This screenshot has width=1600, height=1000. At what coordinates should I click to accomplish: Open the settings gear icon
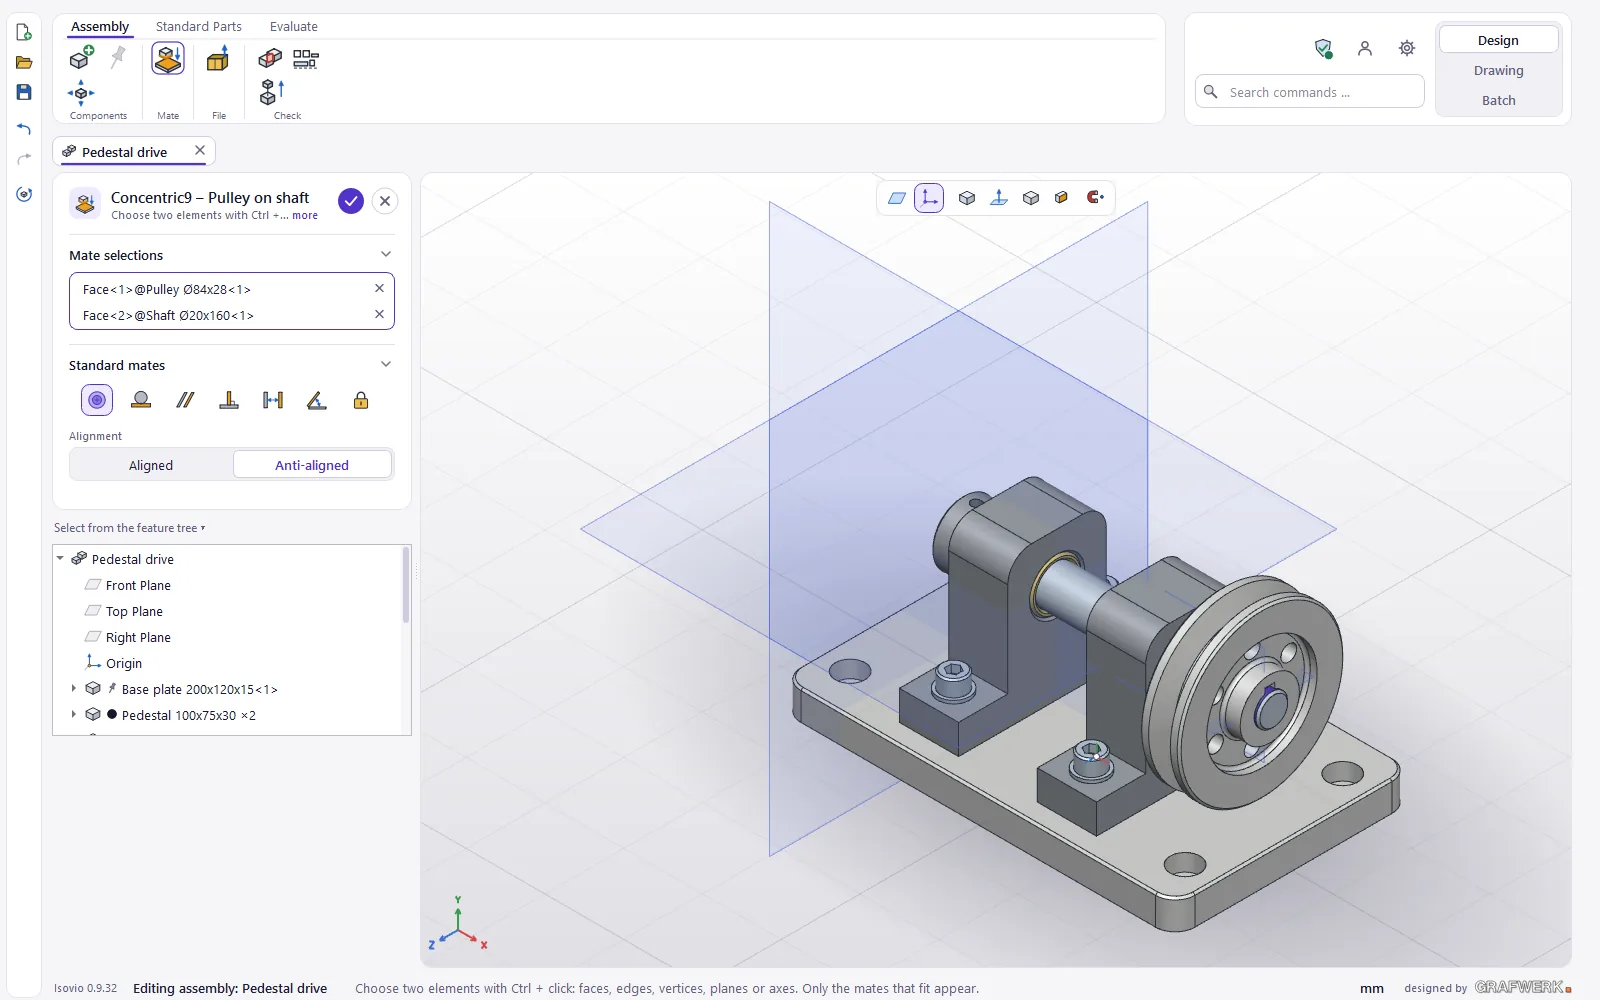pyautogui.click(x=1407, y=48)
